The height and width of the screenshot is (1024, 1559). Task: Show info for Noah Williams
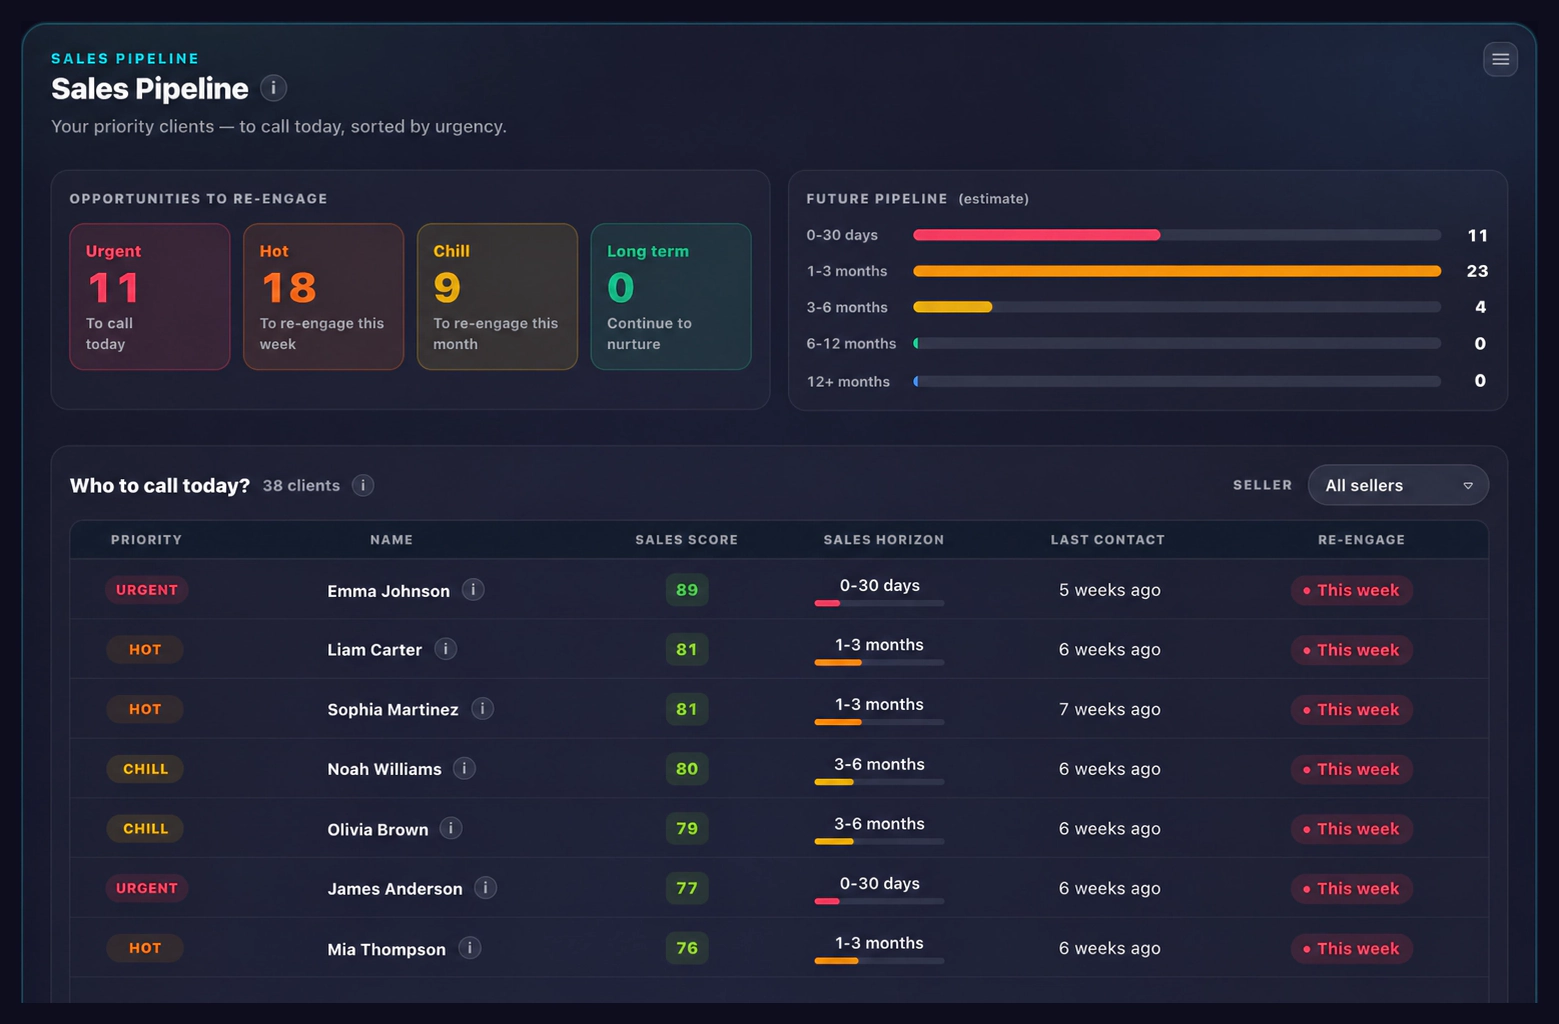pos(464,768)
